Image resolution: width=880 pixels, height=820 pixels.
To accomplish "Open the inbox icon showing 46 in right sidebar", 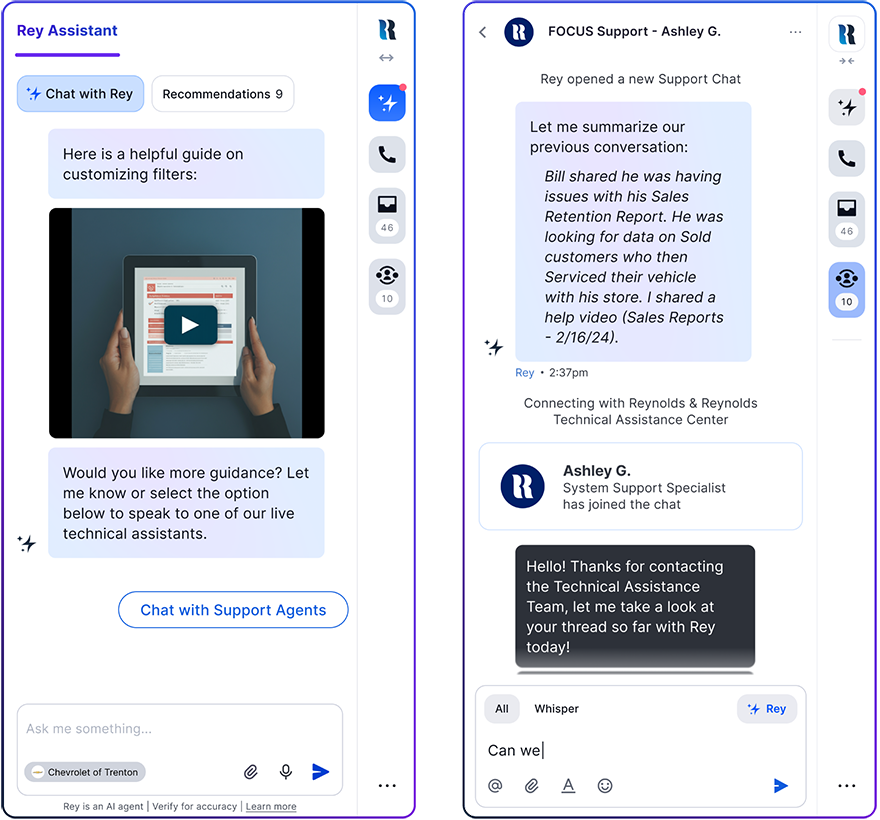I will click(846, 219).
